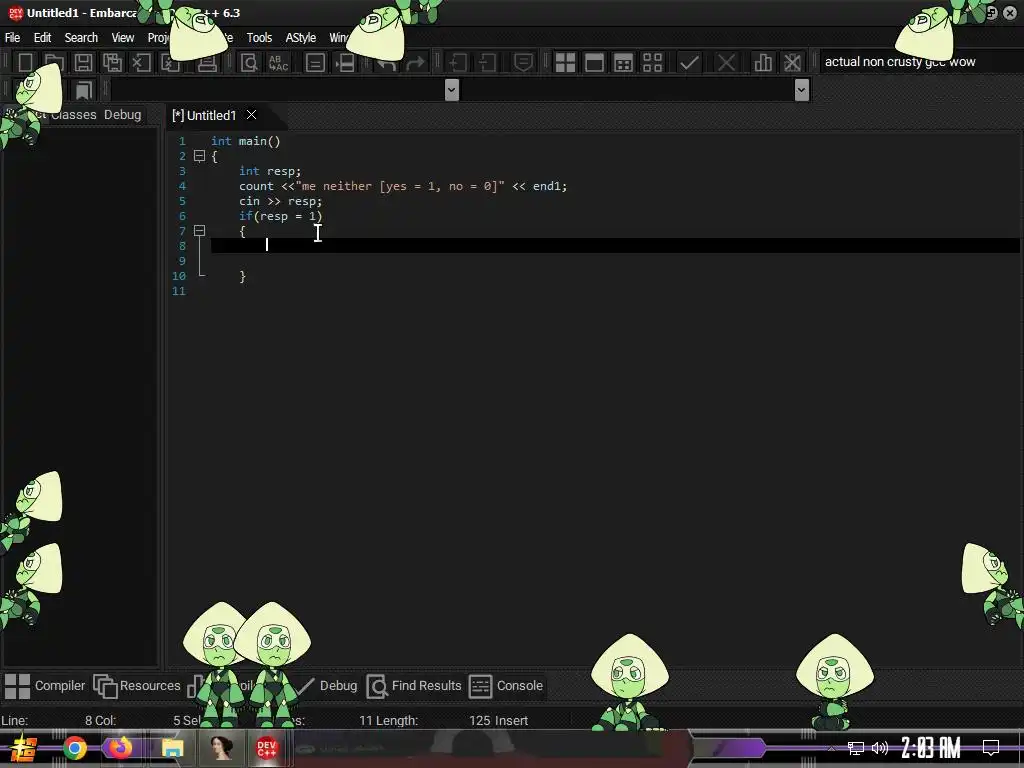Open the Tools menu
Screen dimensions: 1024x768
tap(259, 38)
